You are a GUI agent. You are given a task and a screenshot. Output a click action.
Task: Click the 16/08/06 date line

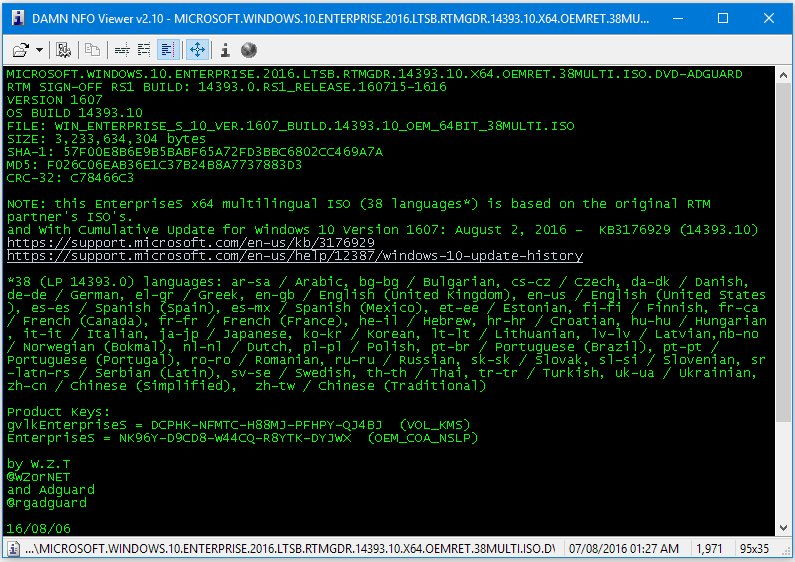39,529
